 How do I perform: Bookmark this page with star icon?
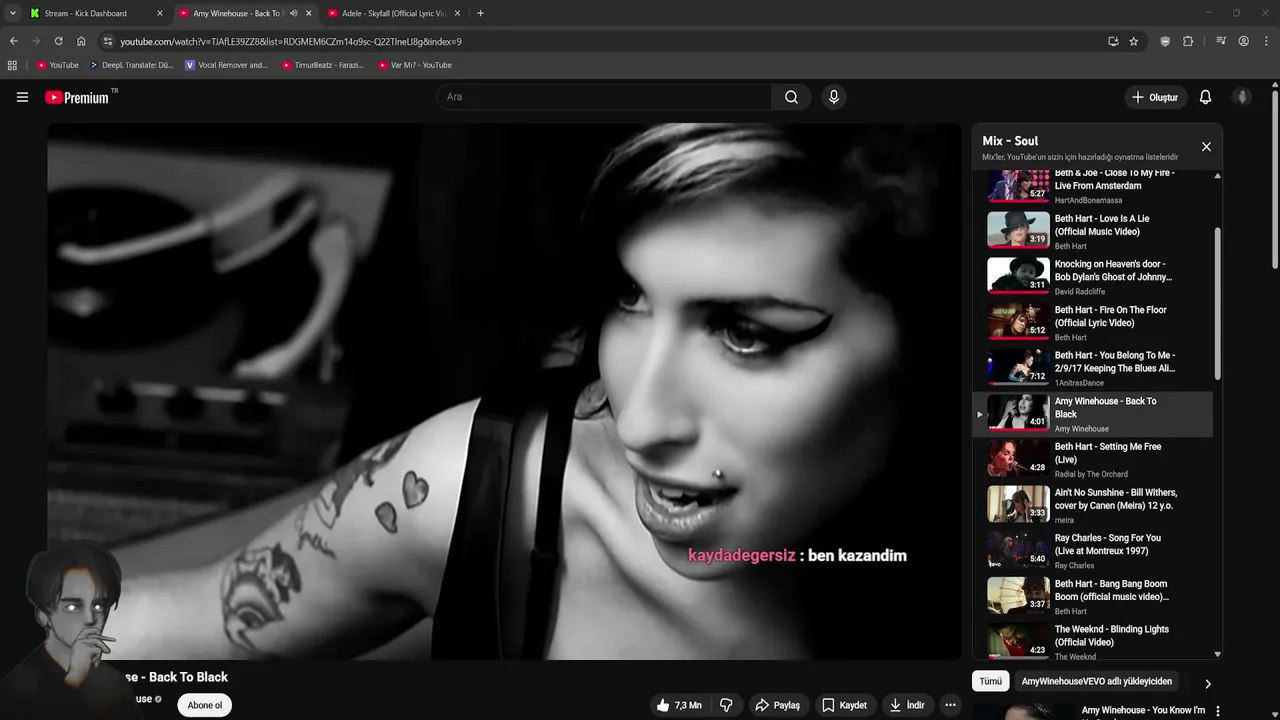1133,41
